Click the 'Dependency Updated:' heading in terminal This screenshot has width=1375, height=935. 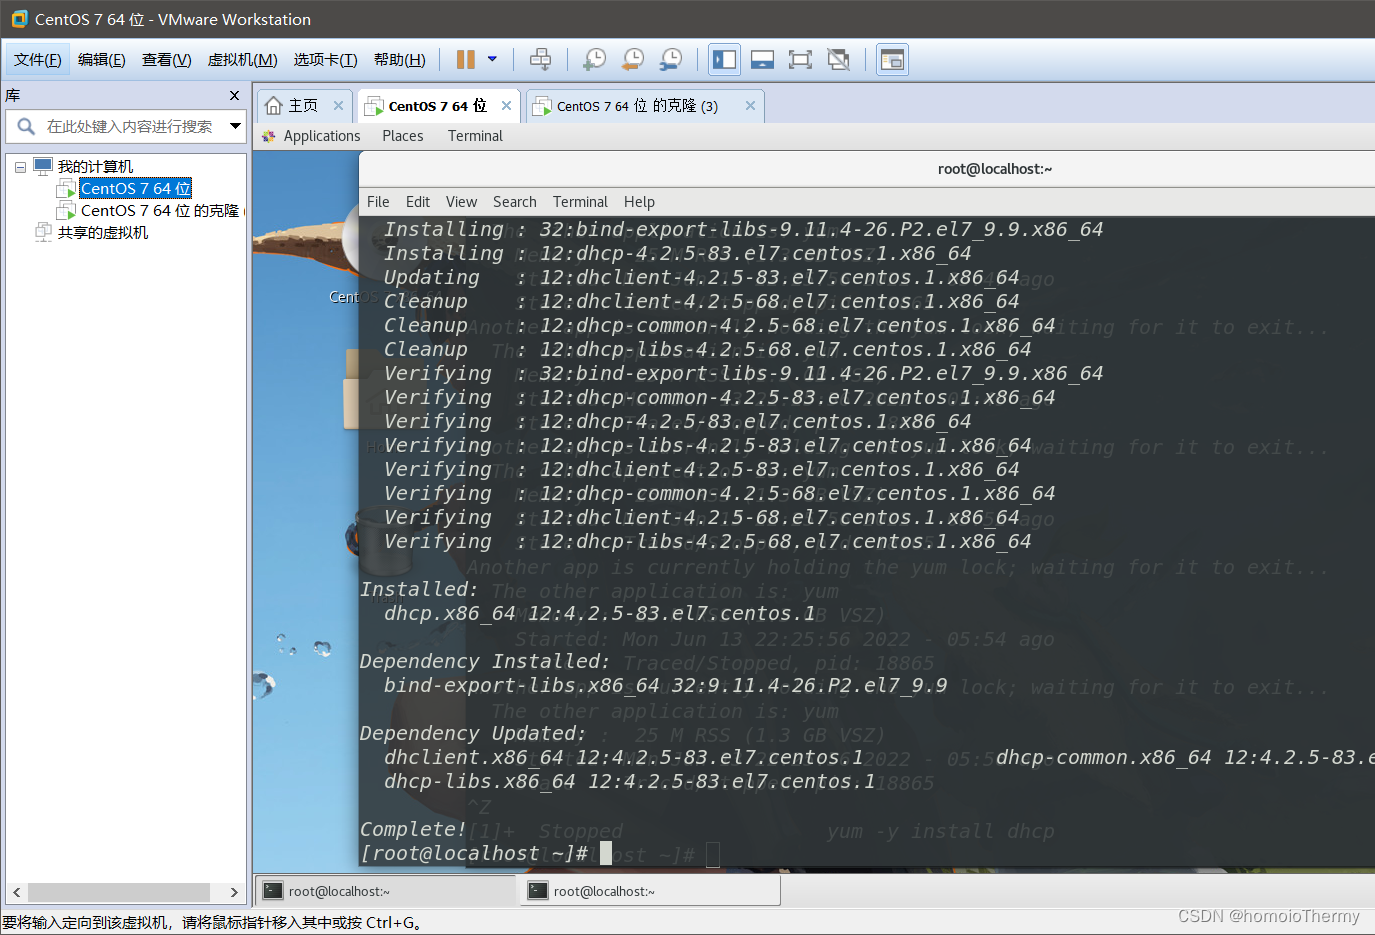pos(472,734)
